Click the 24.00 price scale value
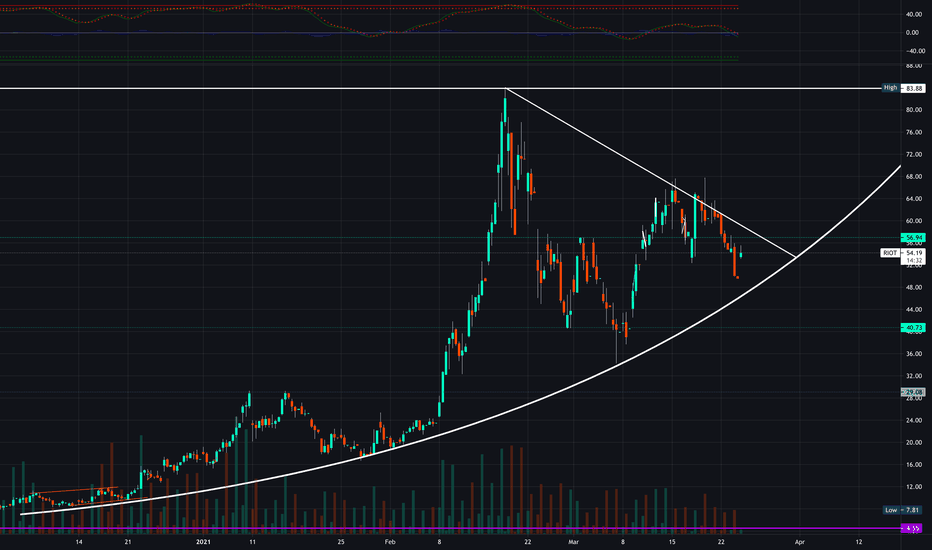932x550 pixels. pos(914,420)
